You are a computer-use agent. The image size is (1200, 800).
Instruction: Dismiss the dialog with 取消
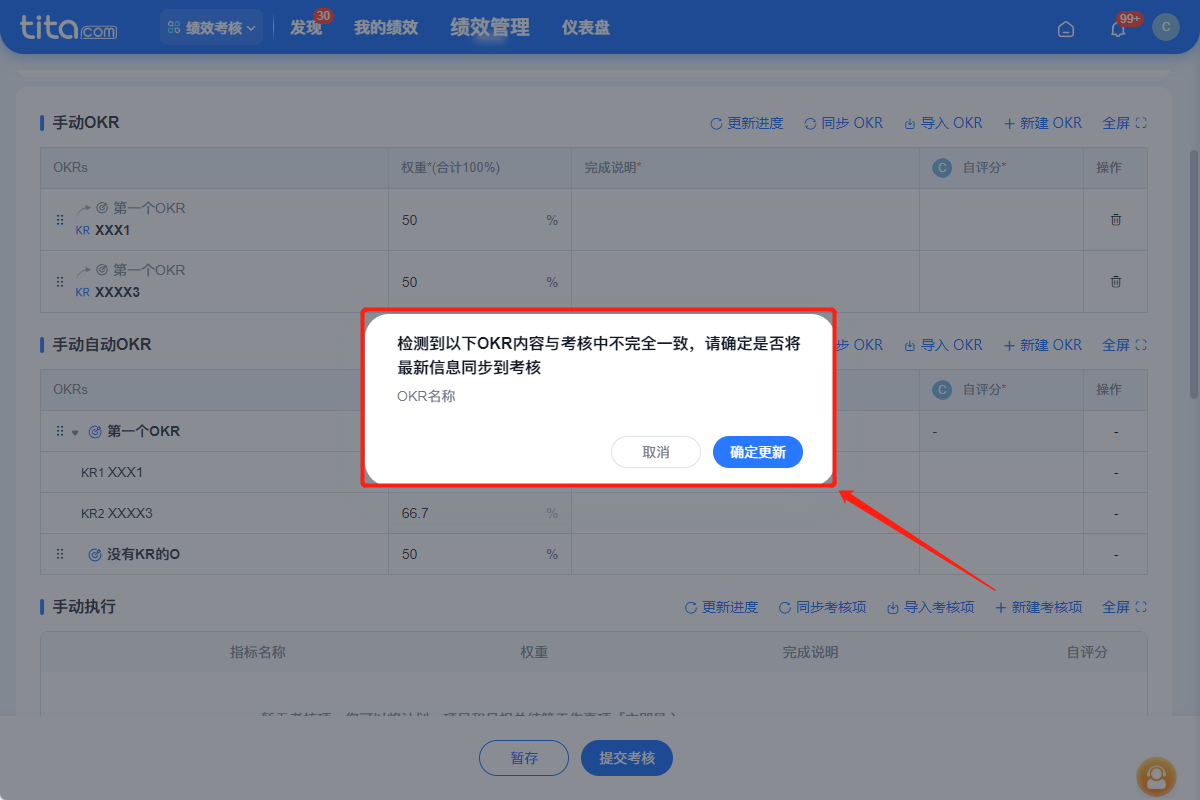[x=656, y=452]
